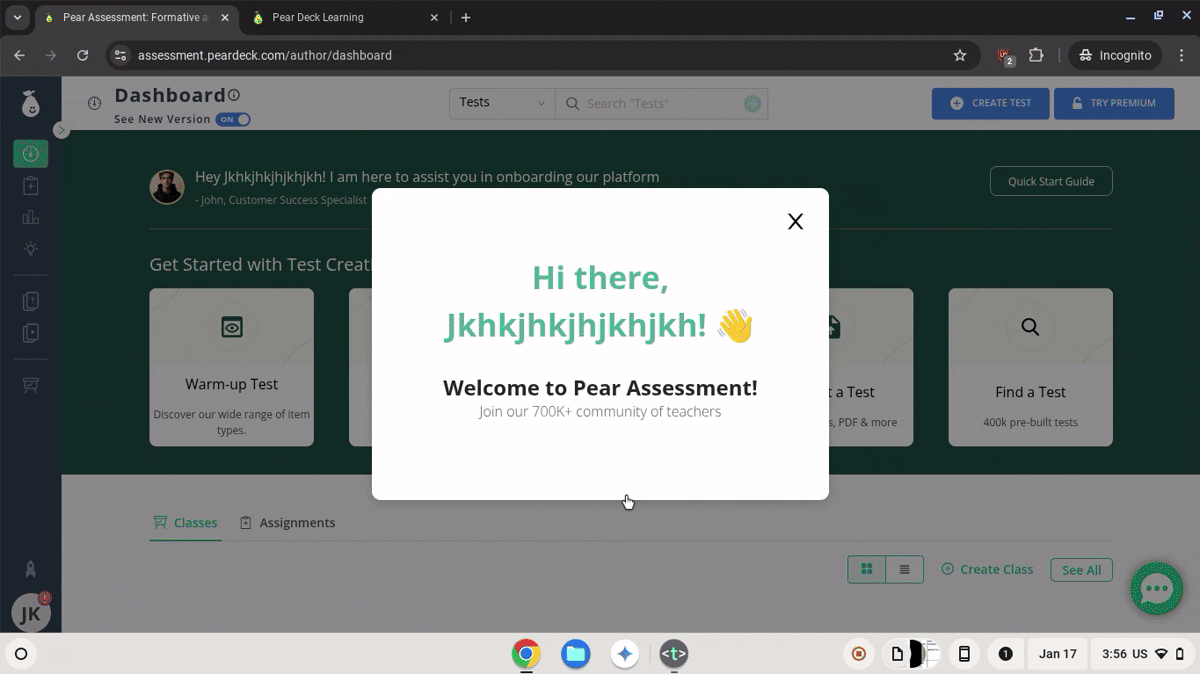
Task: Open the Manage Class icon in sidebar
Action: pyautogui.click(x=30, y=386)
